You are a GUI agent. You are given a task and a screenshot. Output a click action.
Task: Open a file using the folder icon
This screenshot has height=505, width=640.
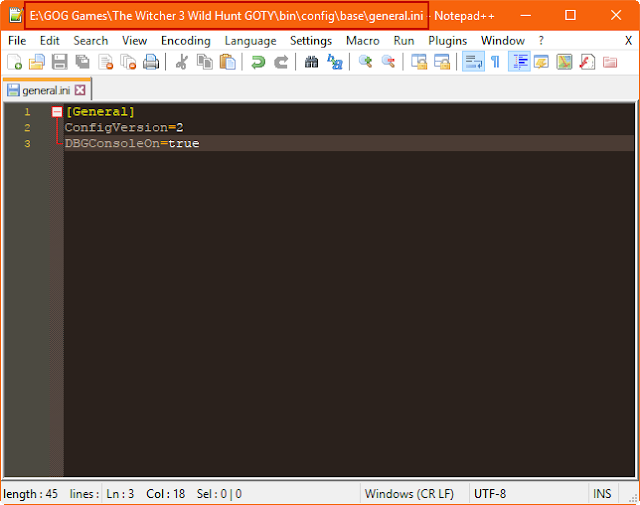pos(37,62)
